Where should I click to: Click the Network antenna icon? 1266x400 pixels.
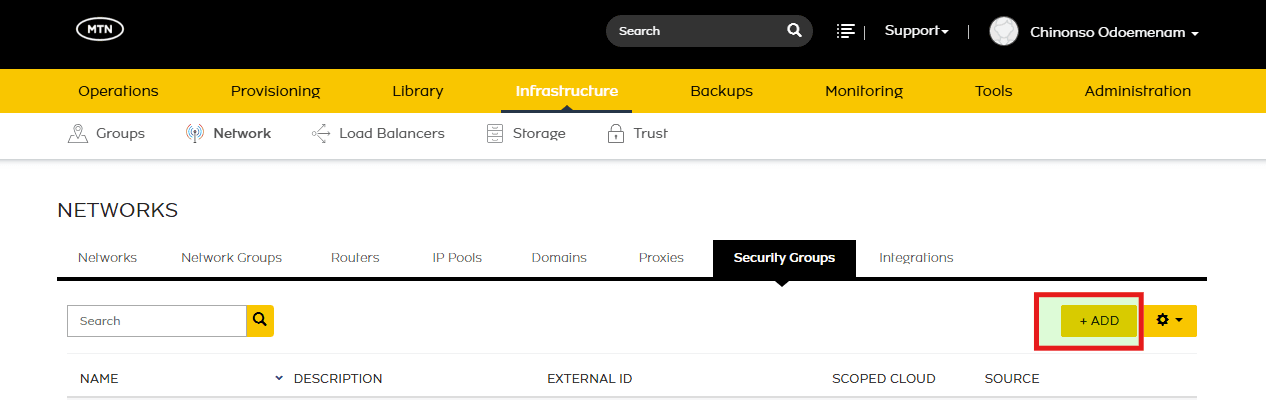(195, 133)
